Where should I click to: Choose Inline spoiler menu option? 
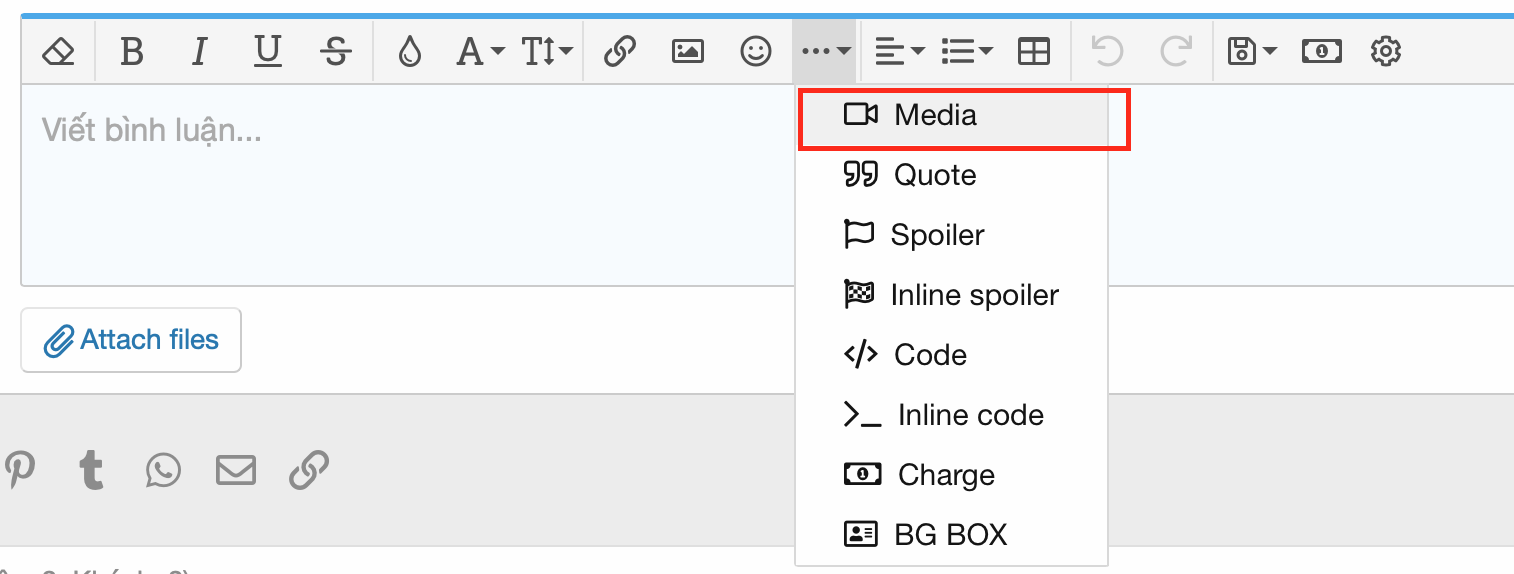click(x=973, y=295)
